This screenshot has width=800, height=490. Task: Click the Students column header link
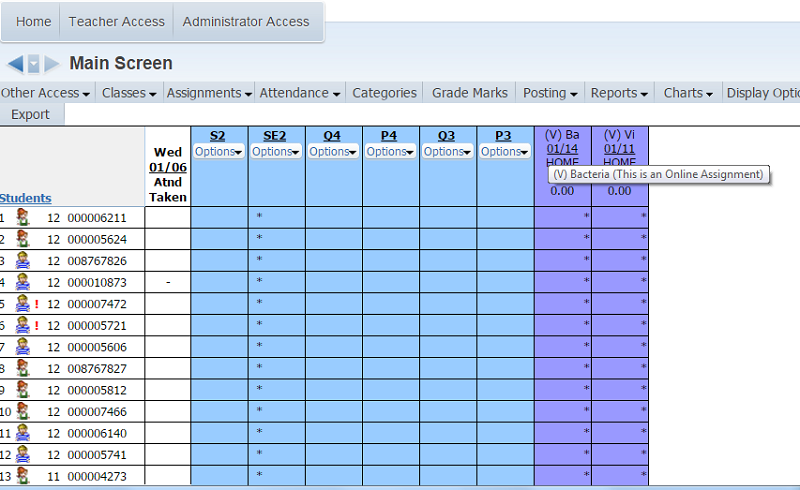[26, 198]
